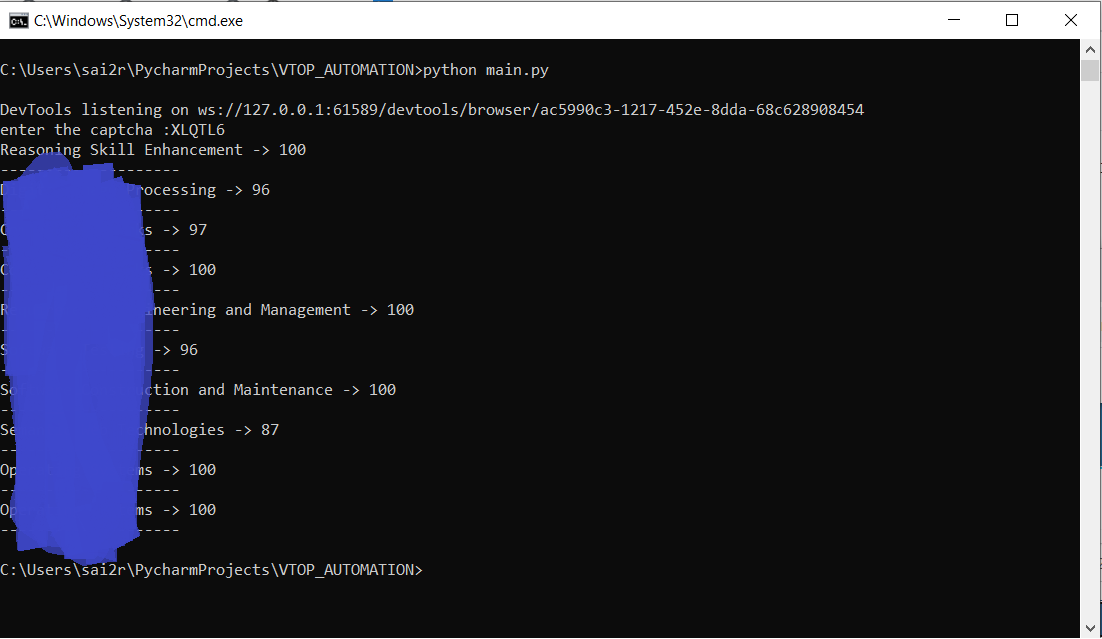Viewport: 1102px width, 639px height.
Task: Click the final VTOP_AUTOMATION prompt path
Action: coord(210,569)
